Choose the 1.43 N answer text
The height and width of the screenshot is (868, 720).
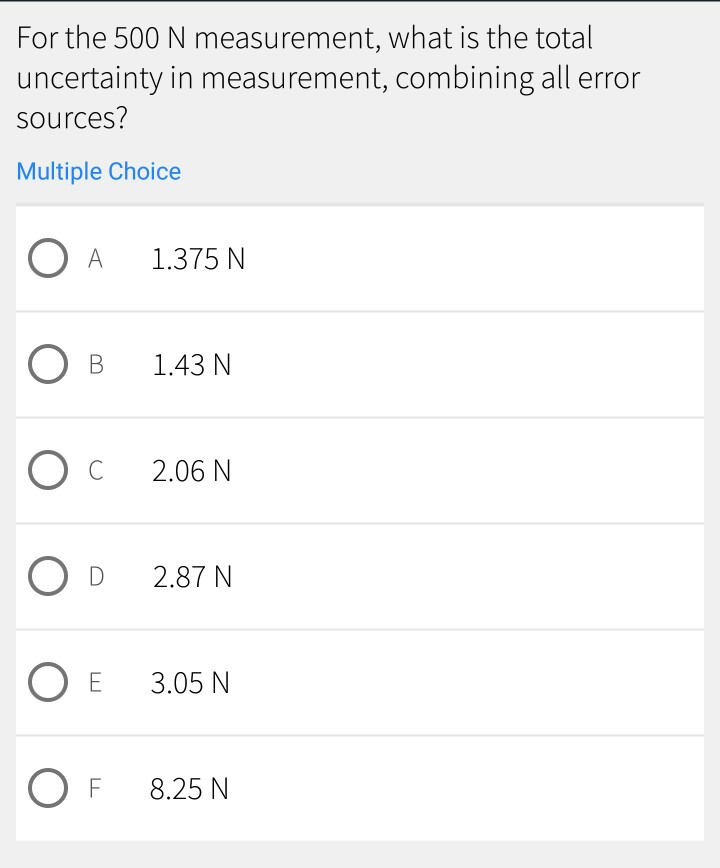[x=192, y=366]
